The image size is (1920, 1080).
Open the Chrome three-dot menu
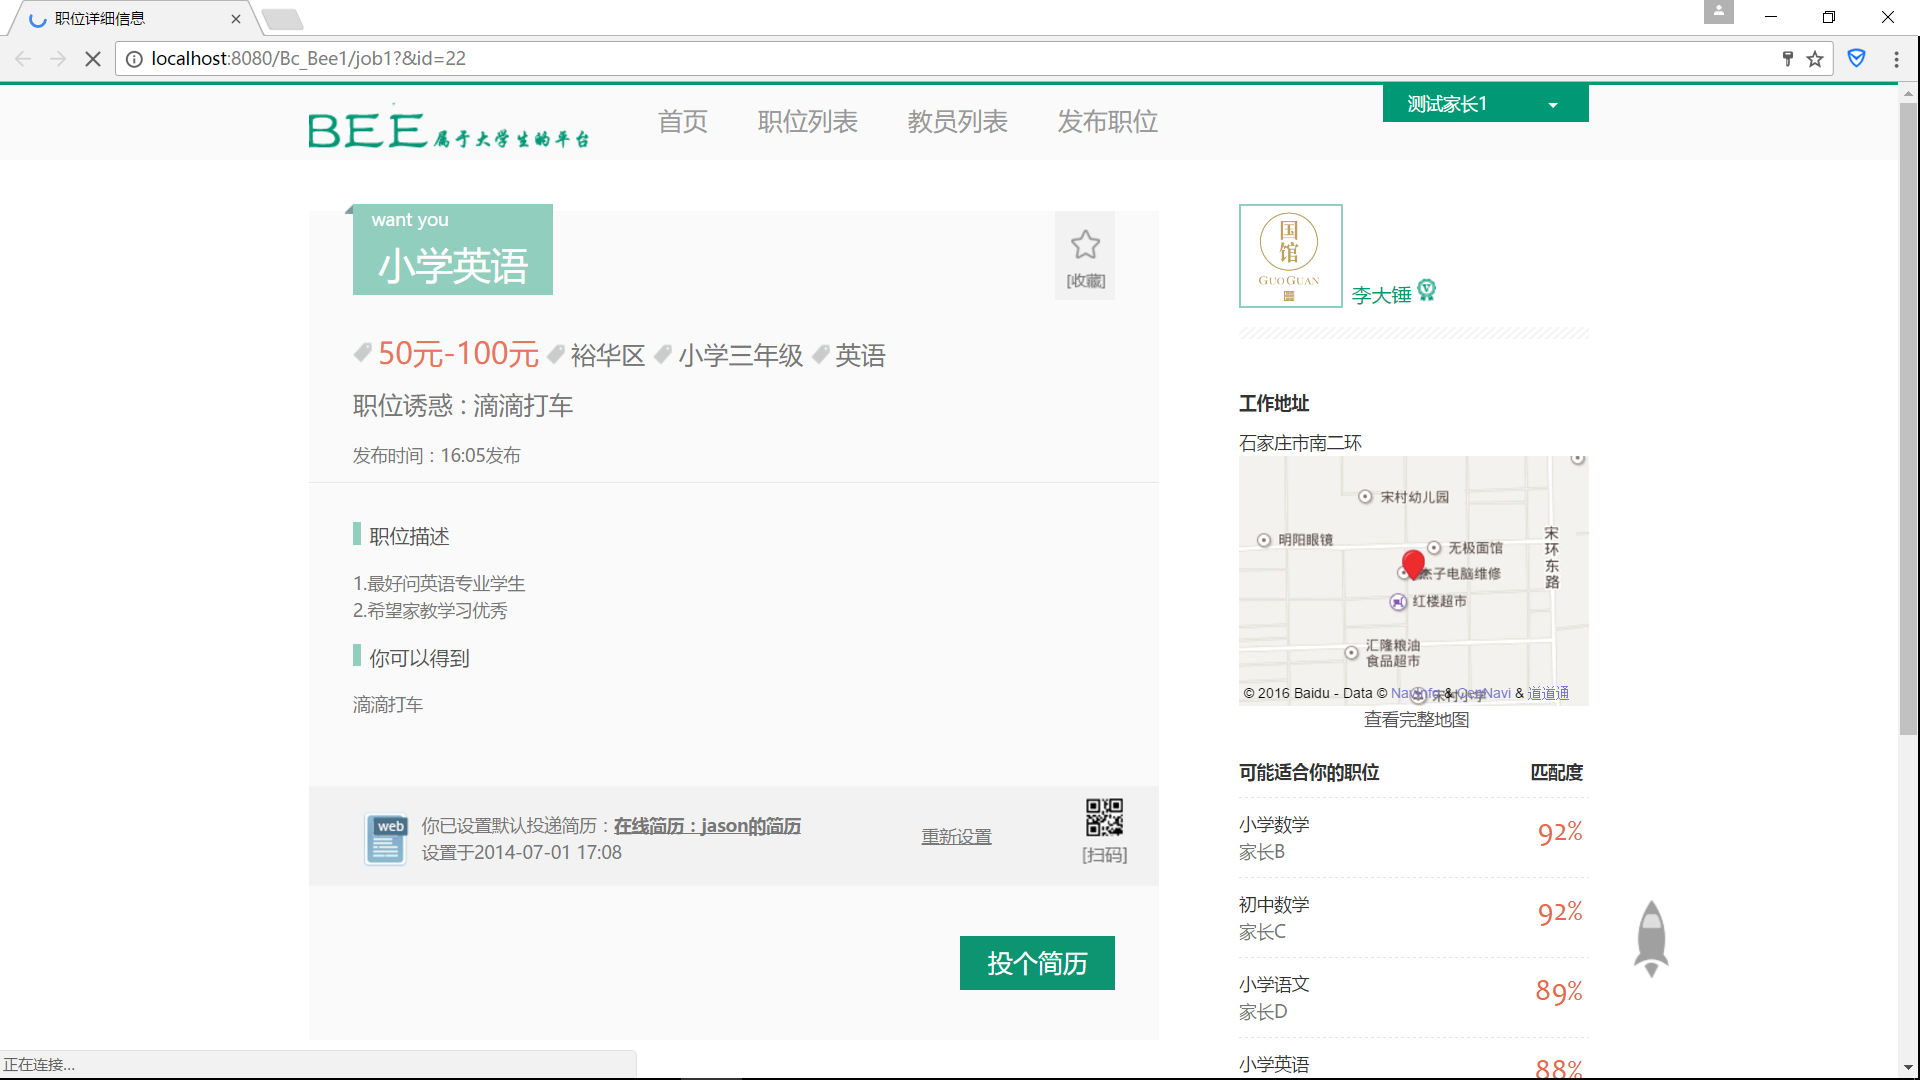click(1896, 59)
